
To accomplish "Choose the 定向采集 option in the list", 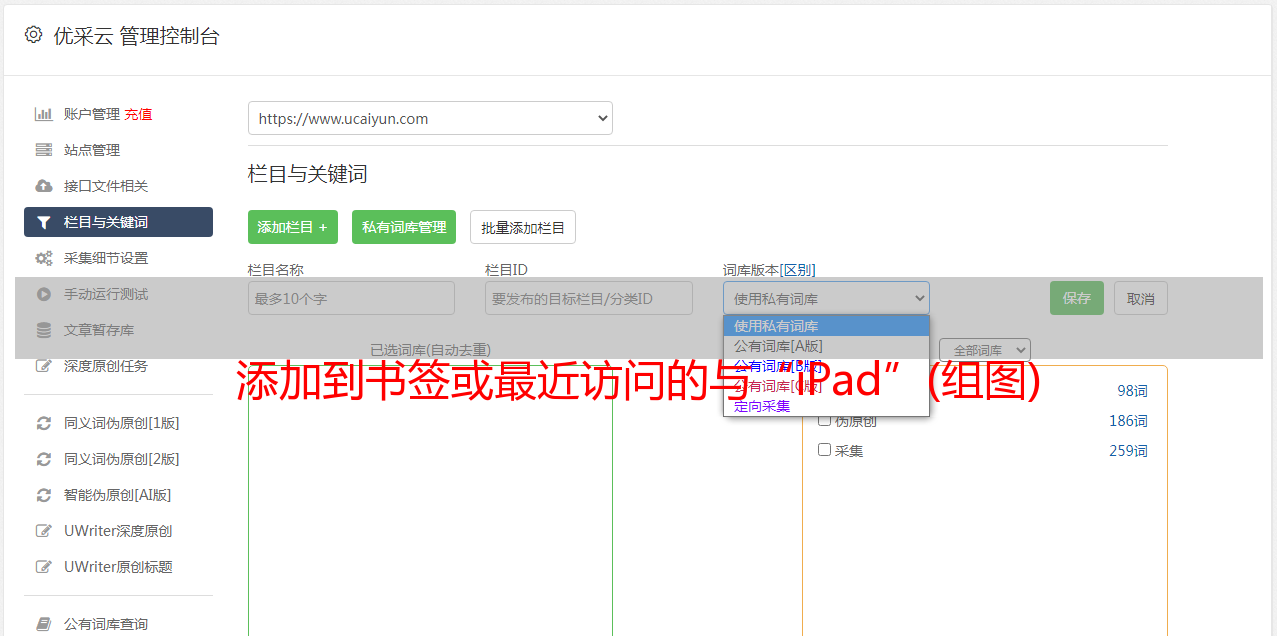I will (x=762, y=406).
